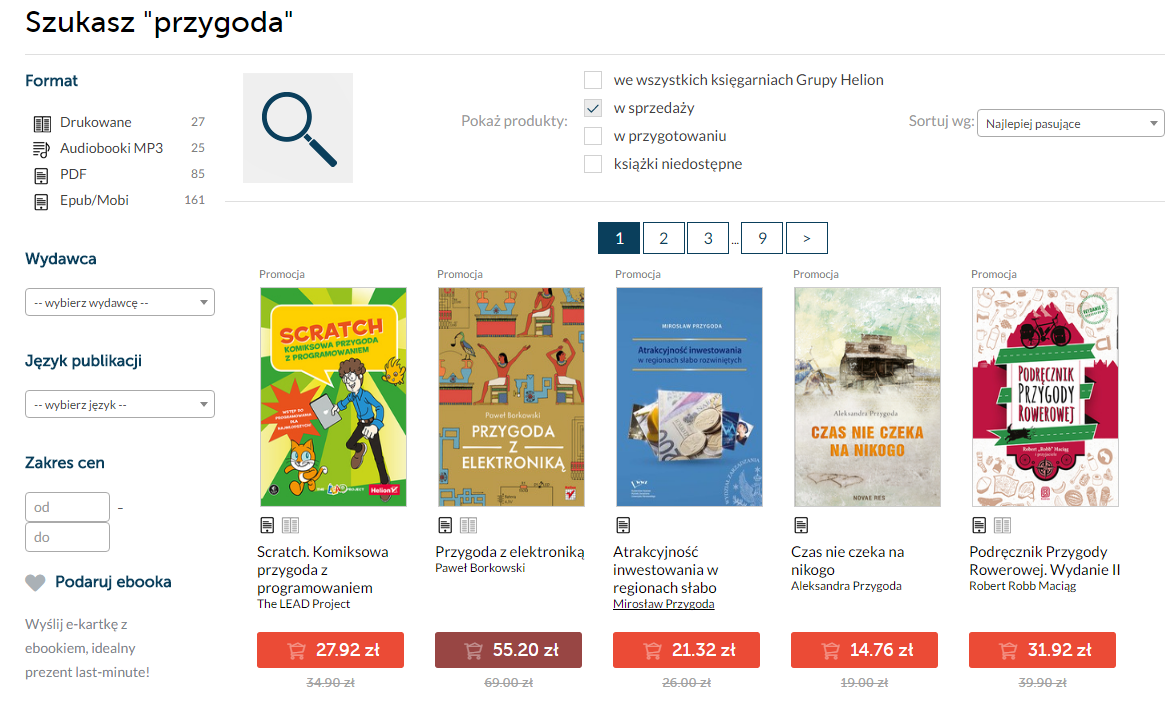Click printed book icon under Przygoda z elektroniką
Viewport: 1170px width, 709px height.
[469, 525]
